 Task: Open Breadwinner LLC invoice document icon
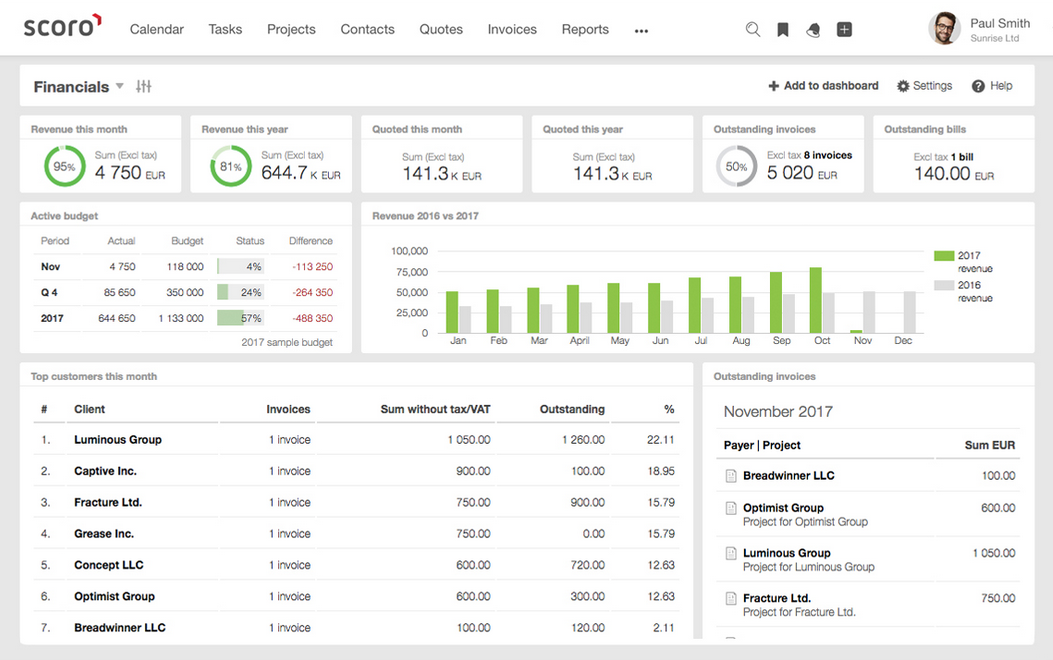[731, 476]
